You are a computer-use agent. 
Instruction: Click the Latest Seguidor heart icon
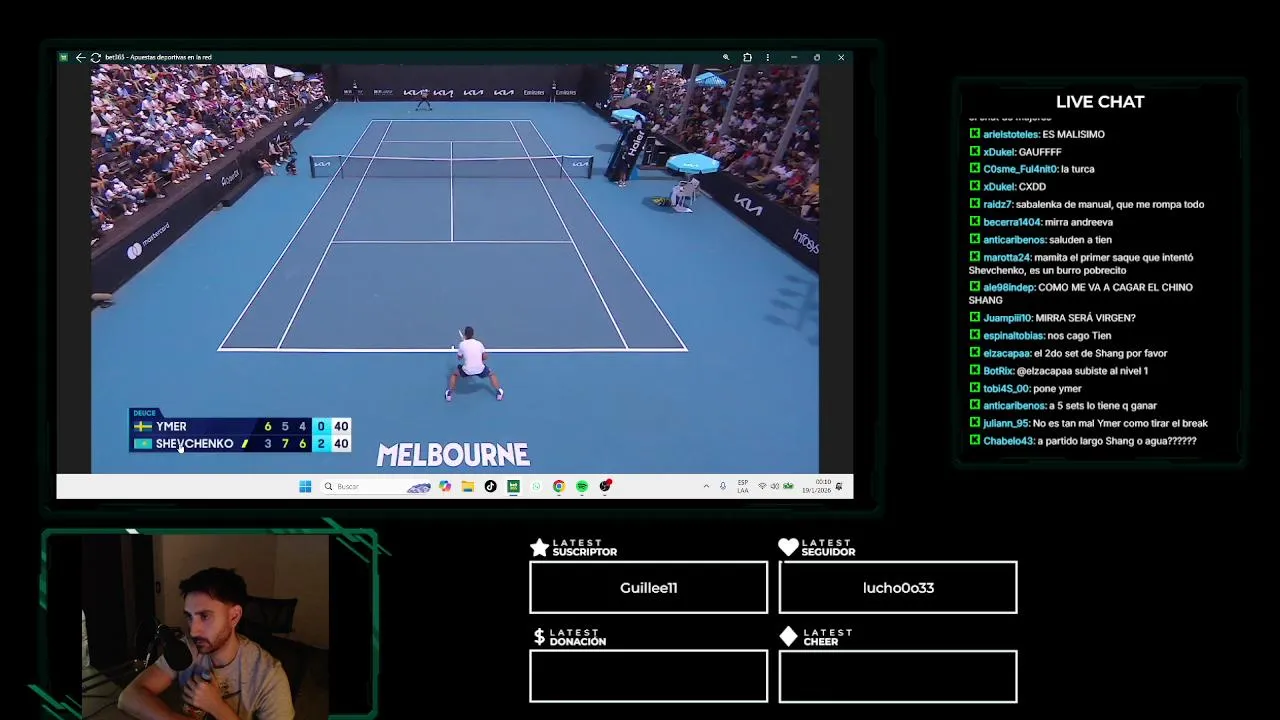point(788,547)
